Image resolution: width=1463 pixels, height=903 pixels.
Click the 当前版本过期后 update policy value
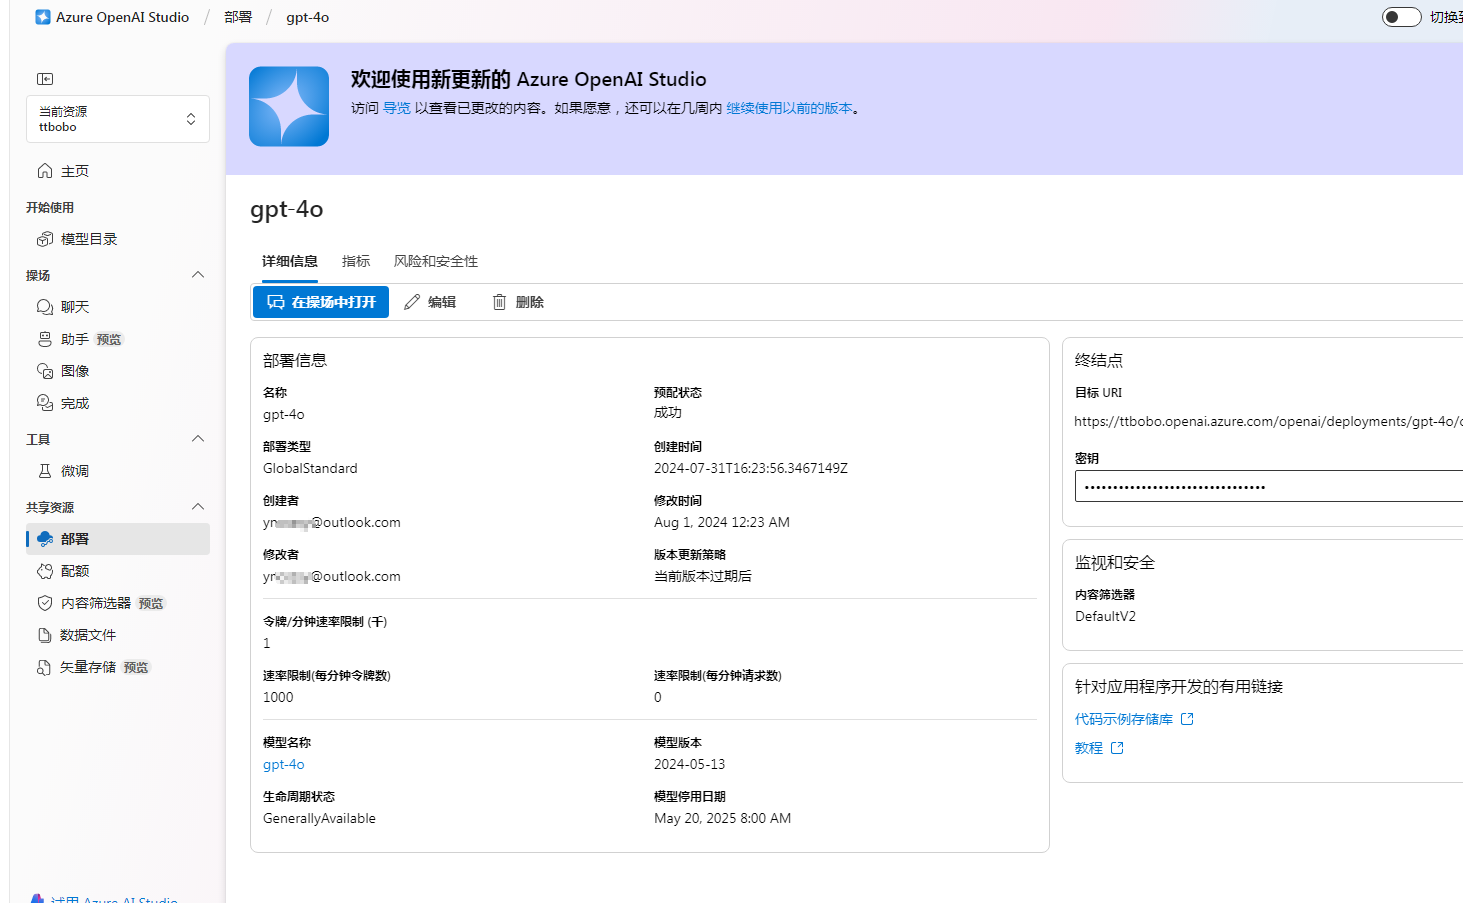703,576
